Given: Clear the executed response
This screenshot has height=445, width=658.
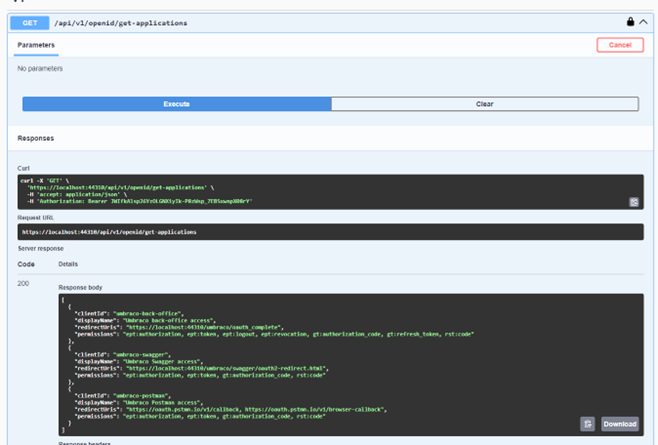Looking at the screenshot, I should [484, 104].
